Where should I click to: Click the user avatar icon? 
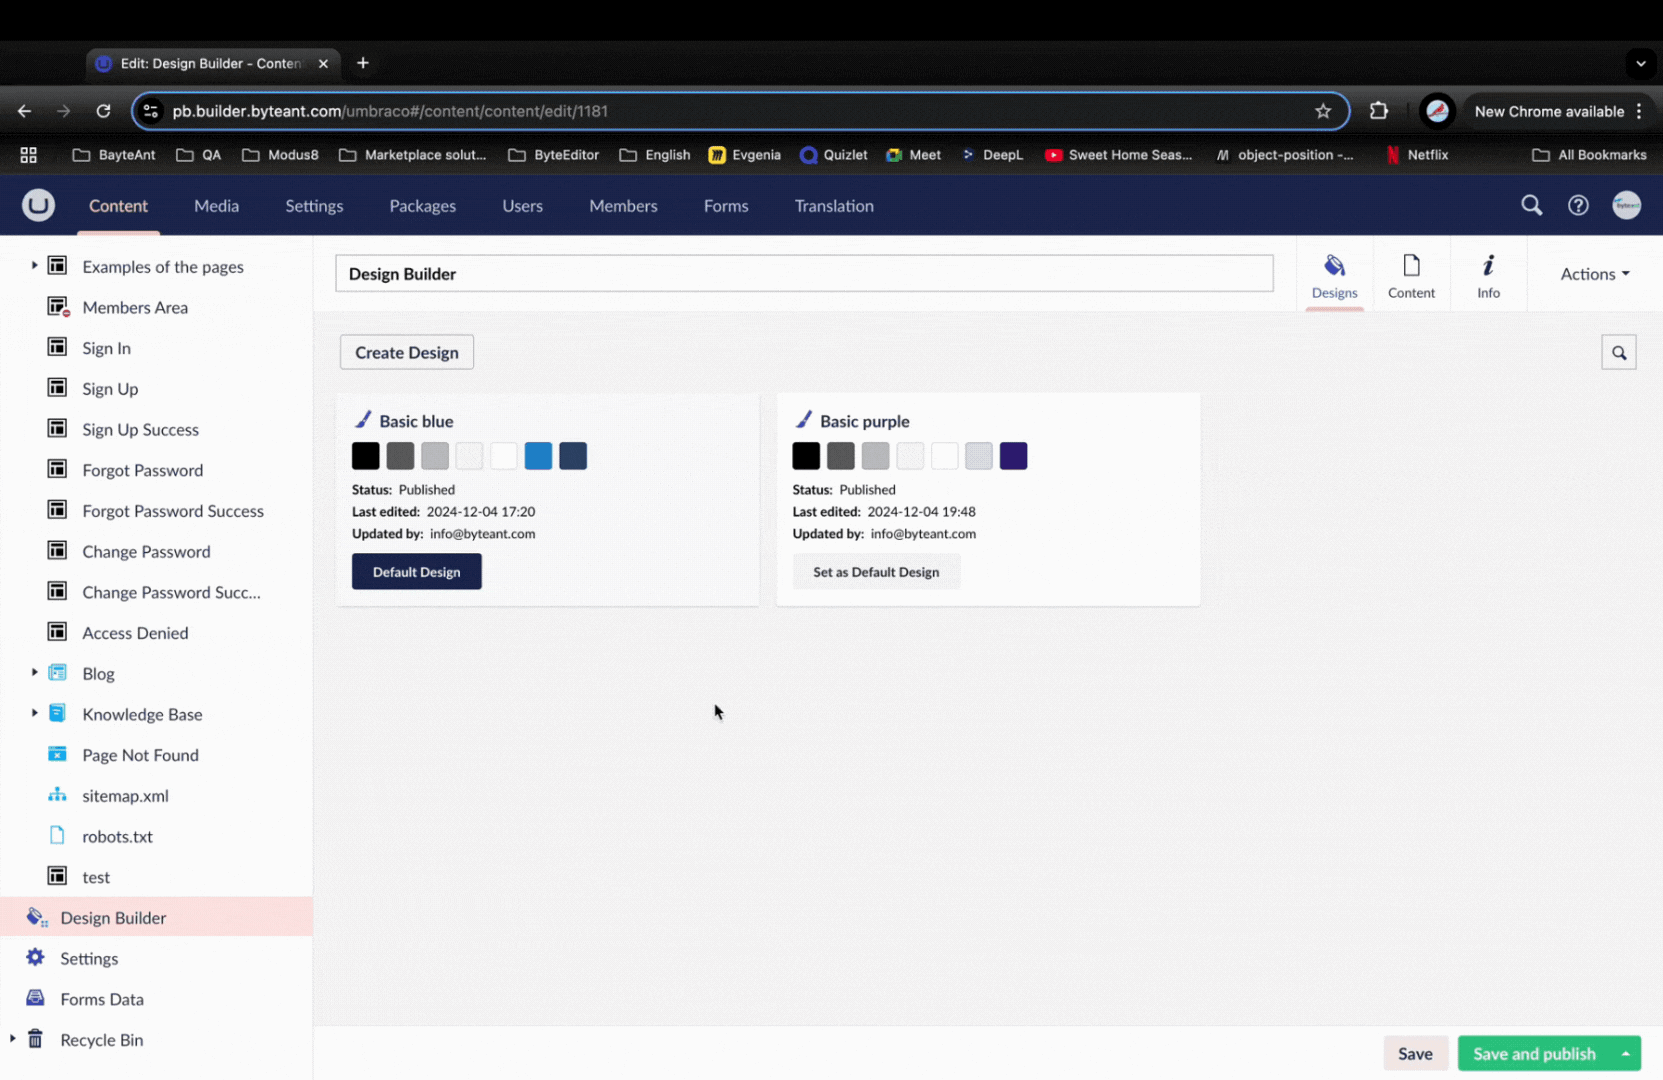(1626, 205)
